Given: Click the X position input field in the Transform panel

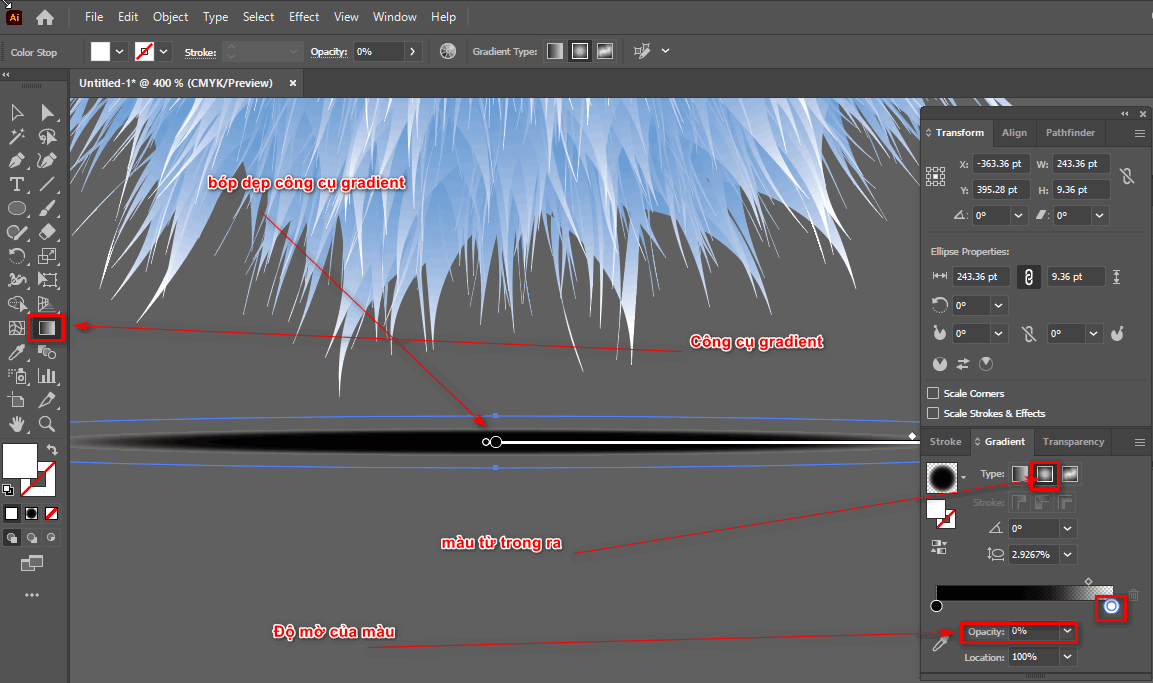Looking at the screenshot, I should pyautogui.click(x=1001, y=163).
